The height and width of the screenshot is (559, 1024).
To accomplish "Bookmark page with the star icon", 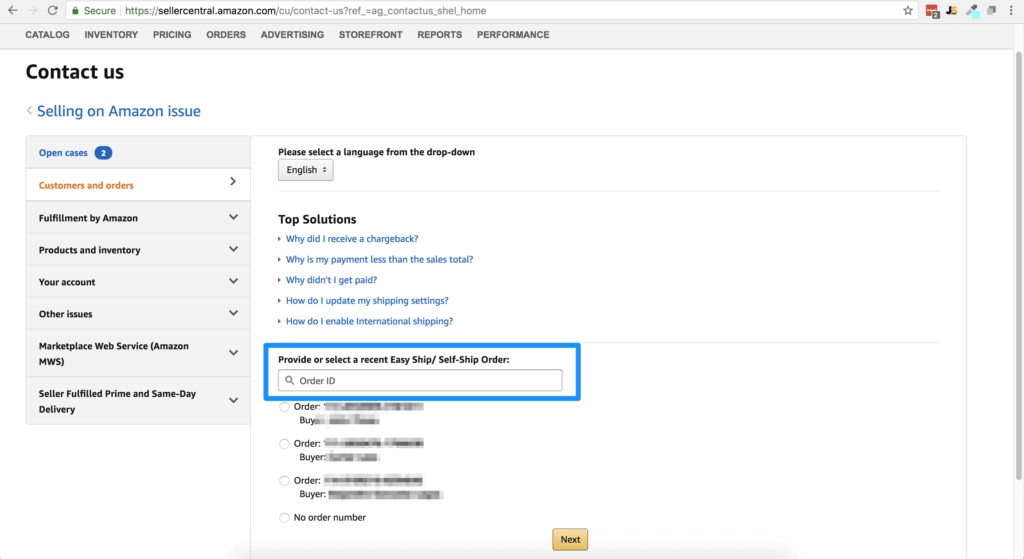I will click(x=908, y=10).
